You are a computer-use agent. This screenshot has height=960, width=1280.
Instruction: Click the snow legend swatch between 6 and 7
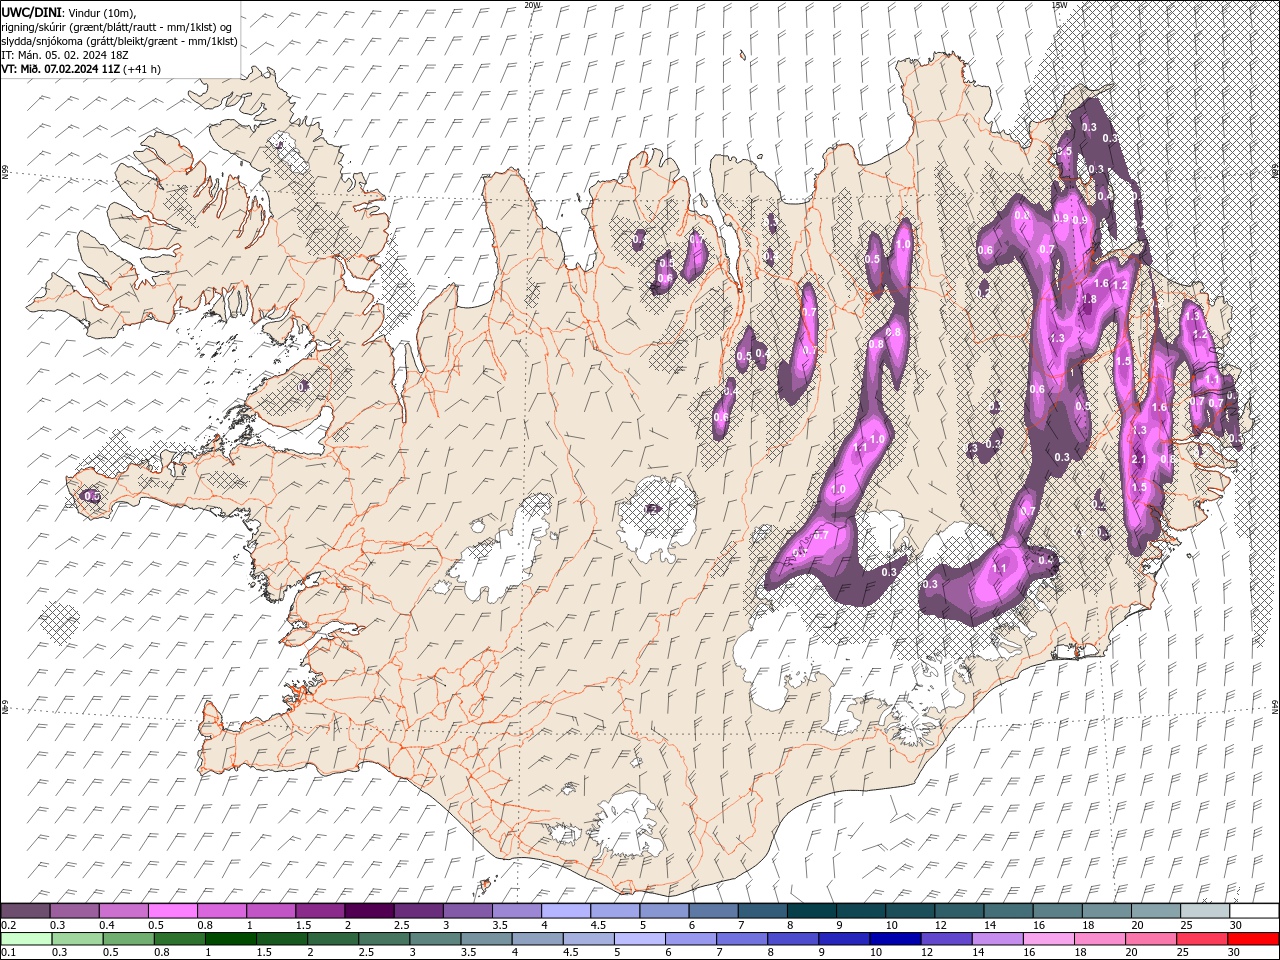pyautogui.click(x=713, y=911)
